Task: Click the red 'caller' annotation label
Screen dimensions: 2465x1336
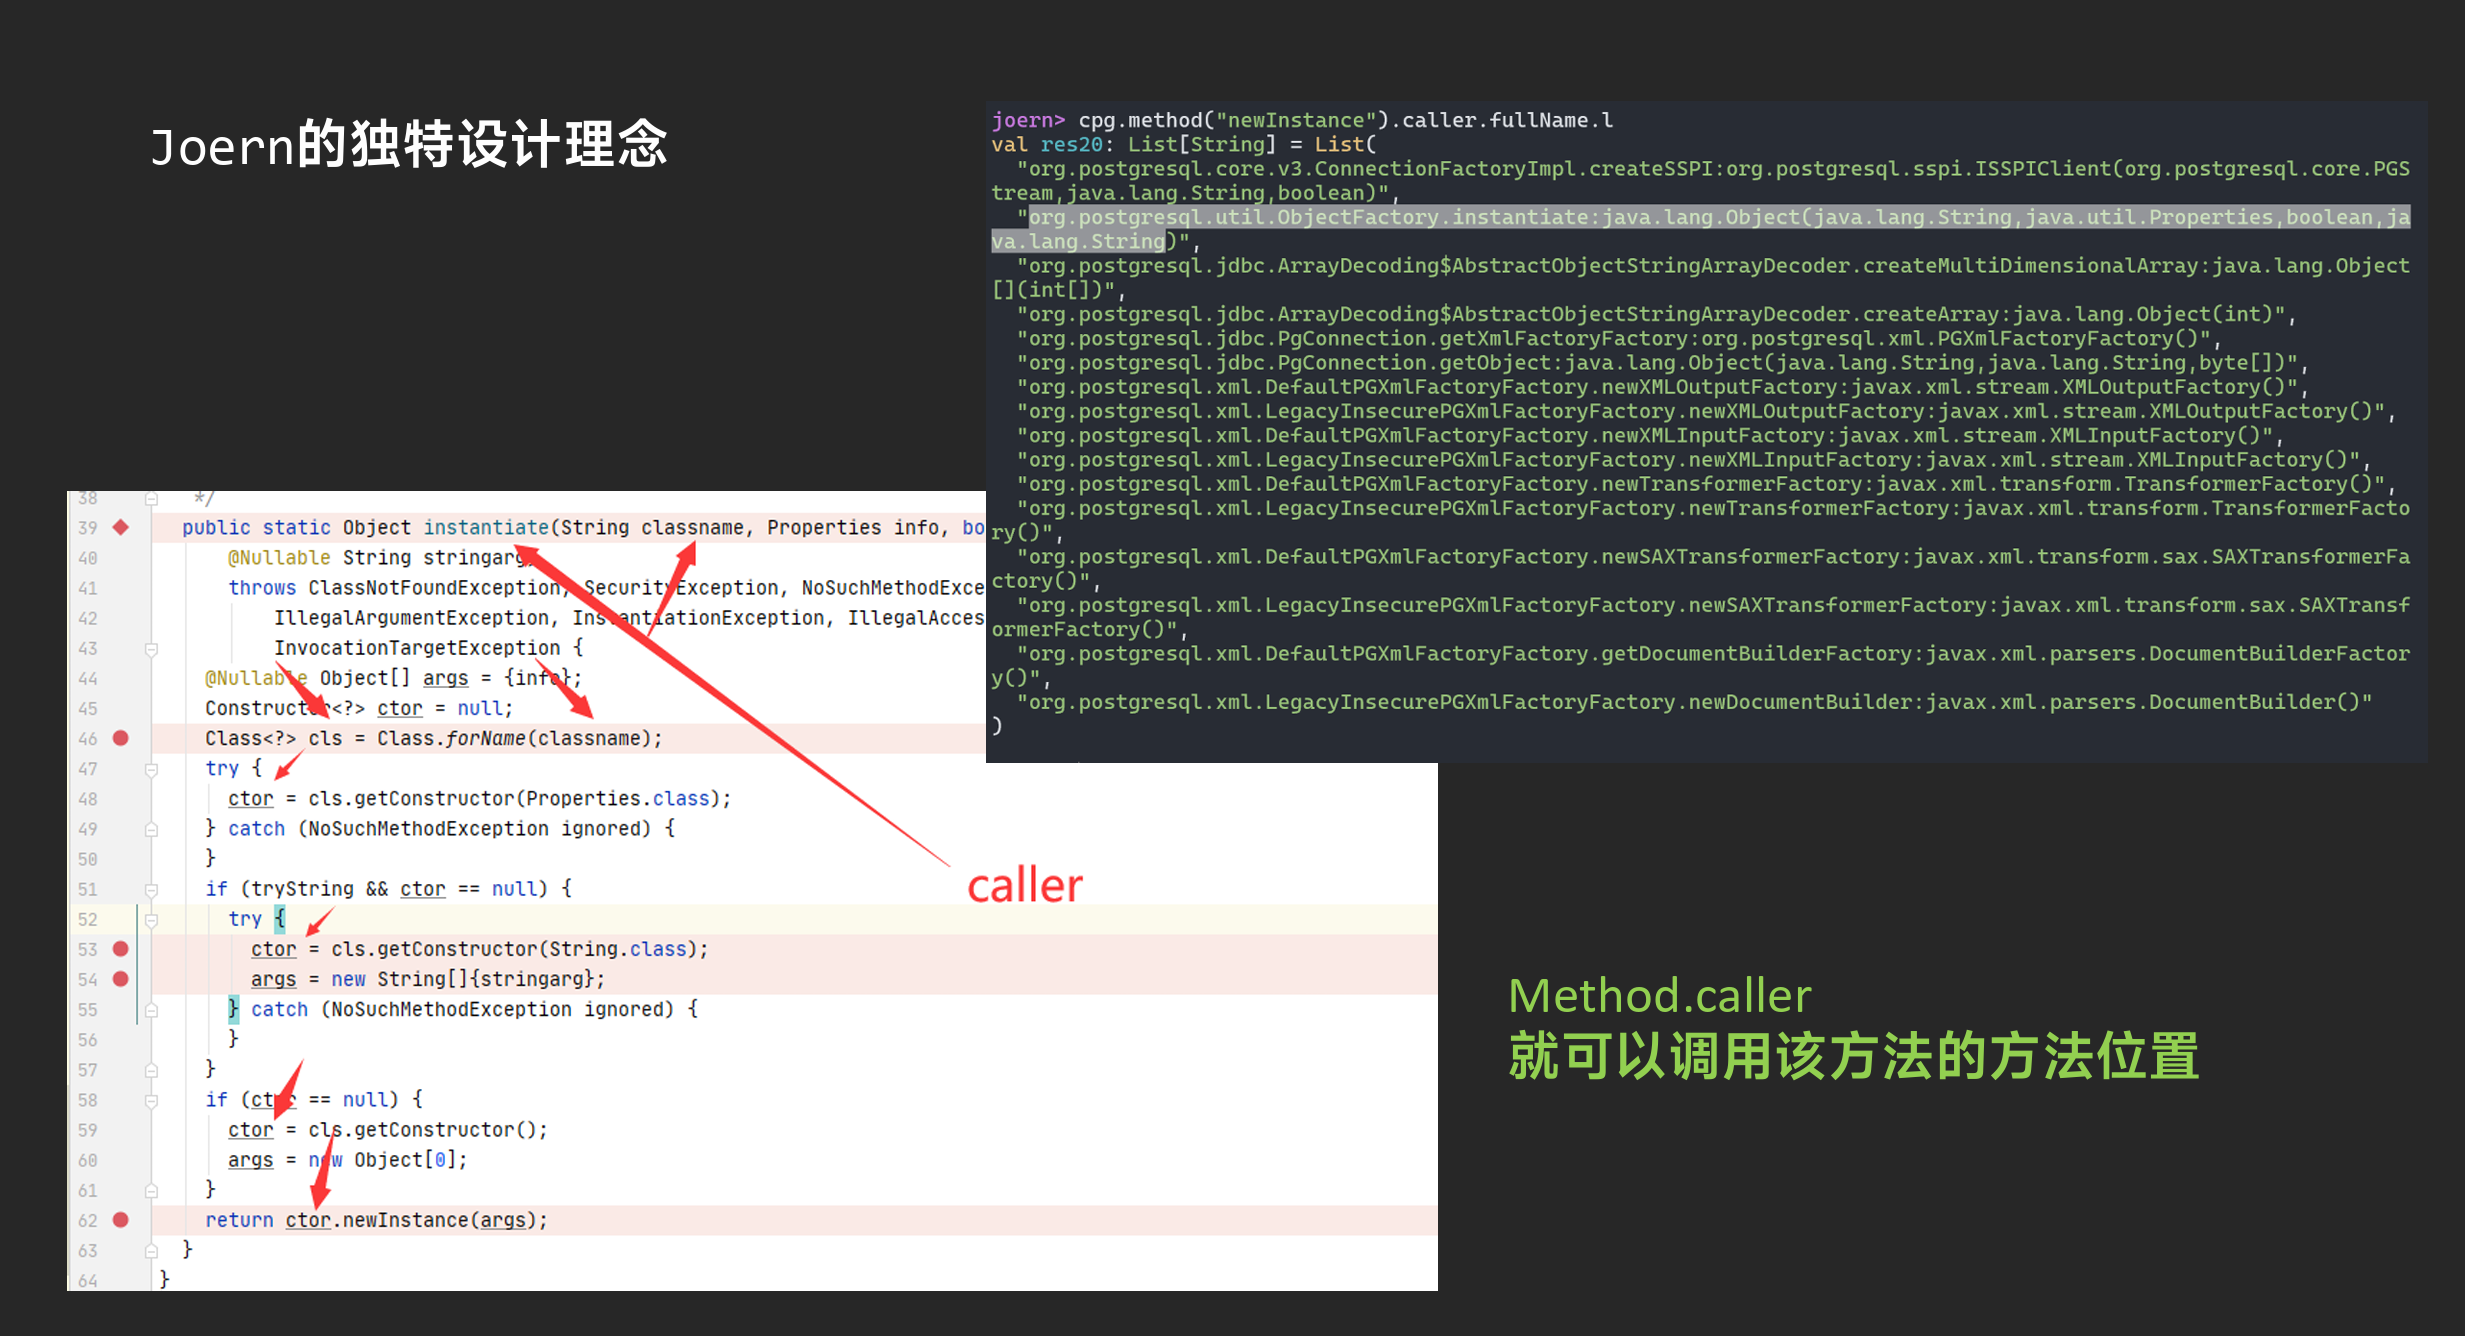Action: 1025,886
